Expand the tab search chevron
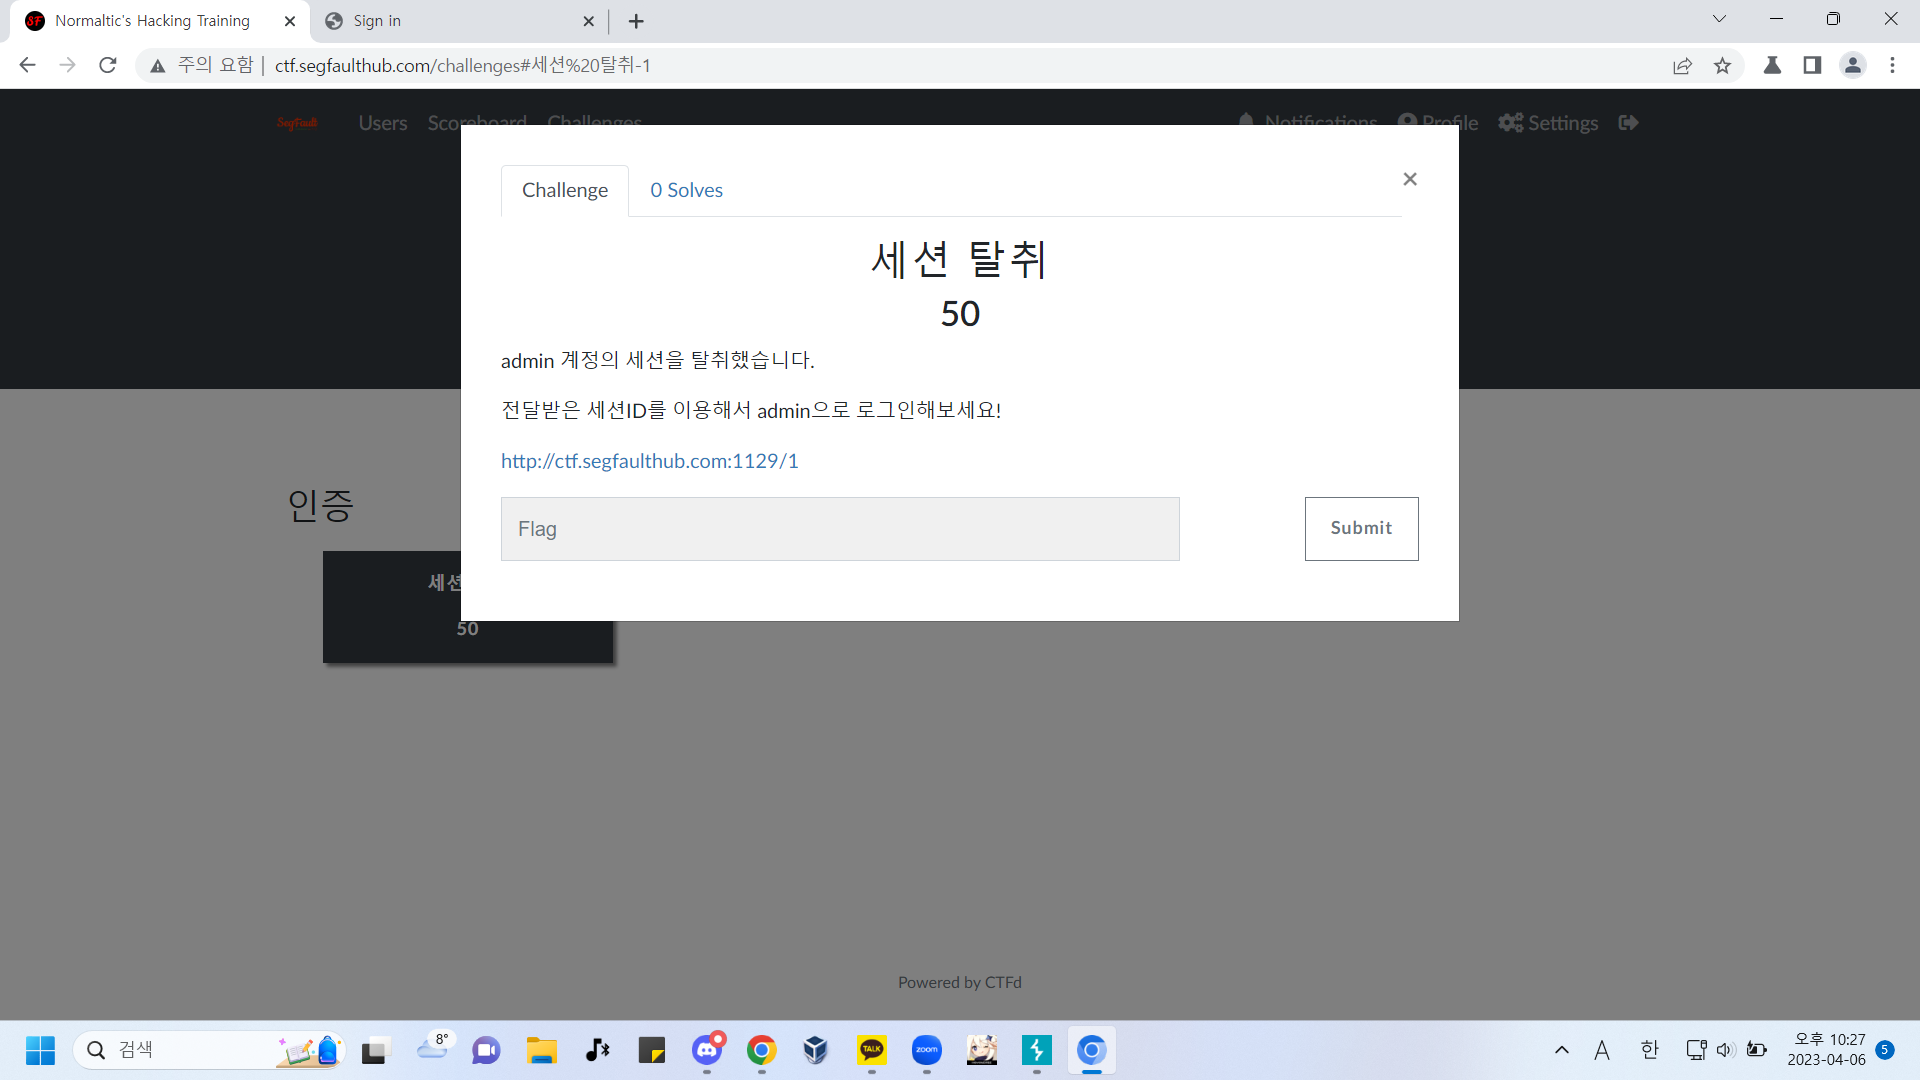This screenshot has height=1080, width=1920. click(x=1719, y=19)
